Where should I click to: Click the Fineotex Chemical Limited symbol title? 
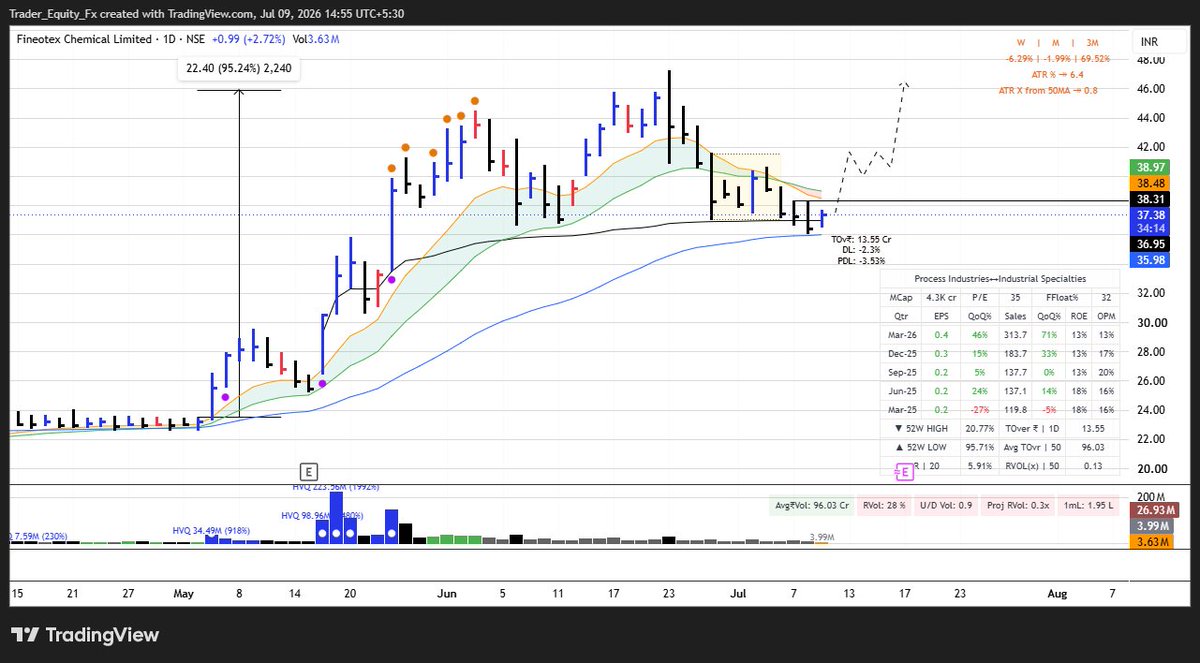click(84, 39)
